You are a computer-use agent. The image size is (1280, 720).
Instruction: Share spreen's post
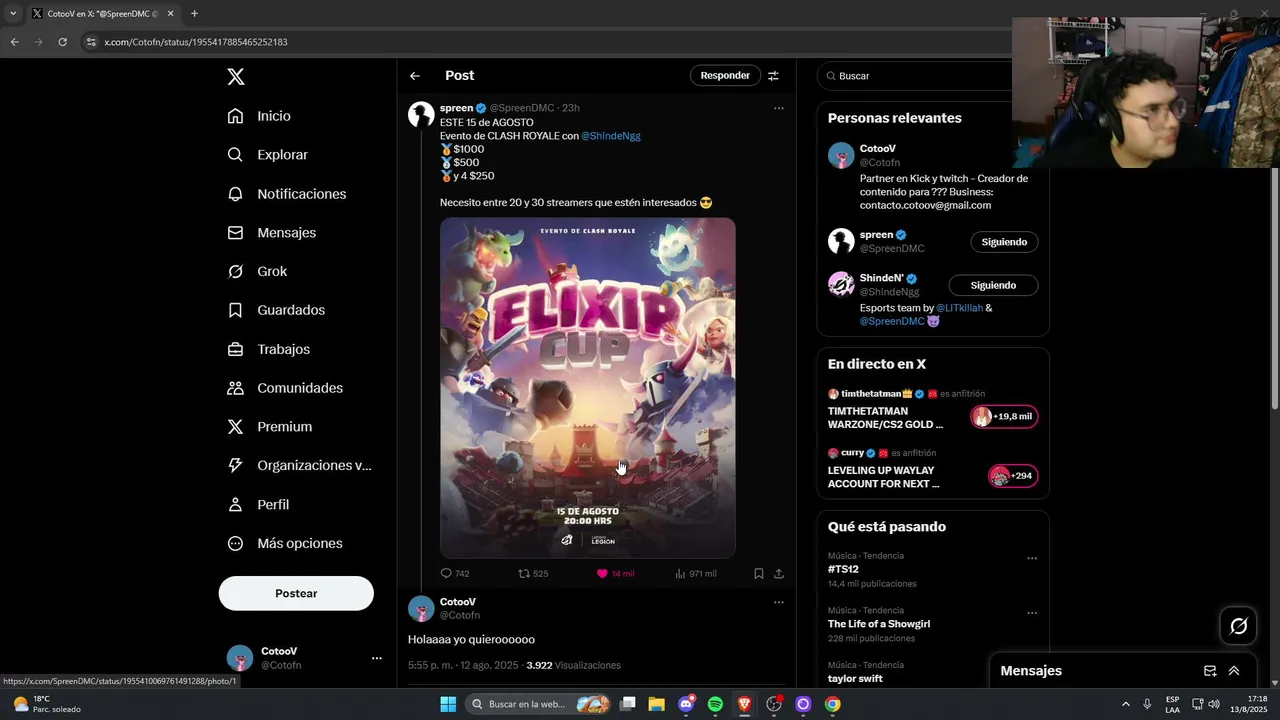pyautogui.click(x=779, y=574)
